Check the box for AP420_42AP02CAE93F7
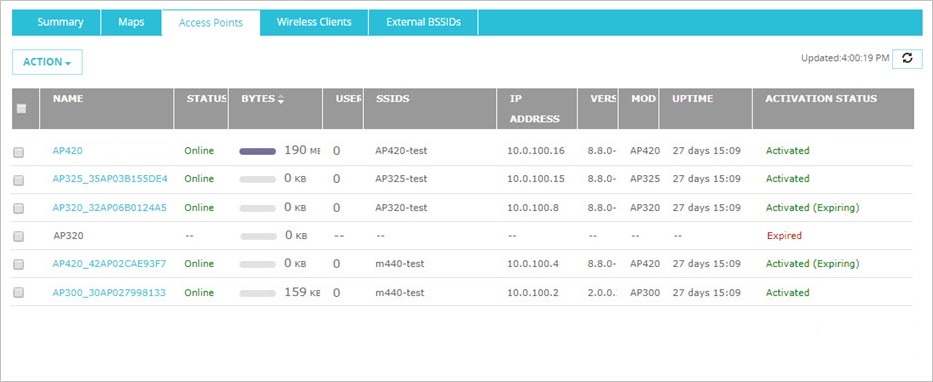Image resolution: width=933 pixels, height=382 pixels. [x=18, y=265]
